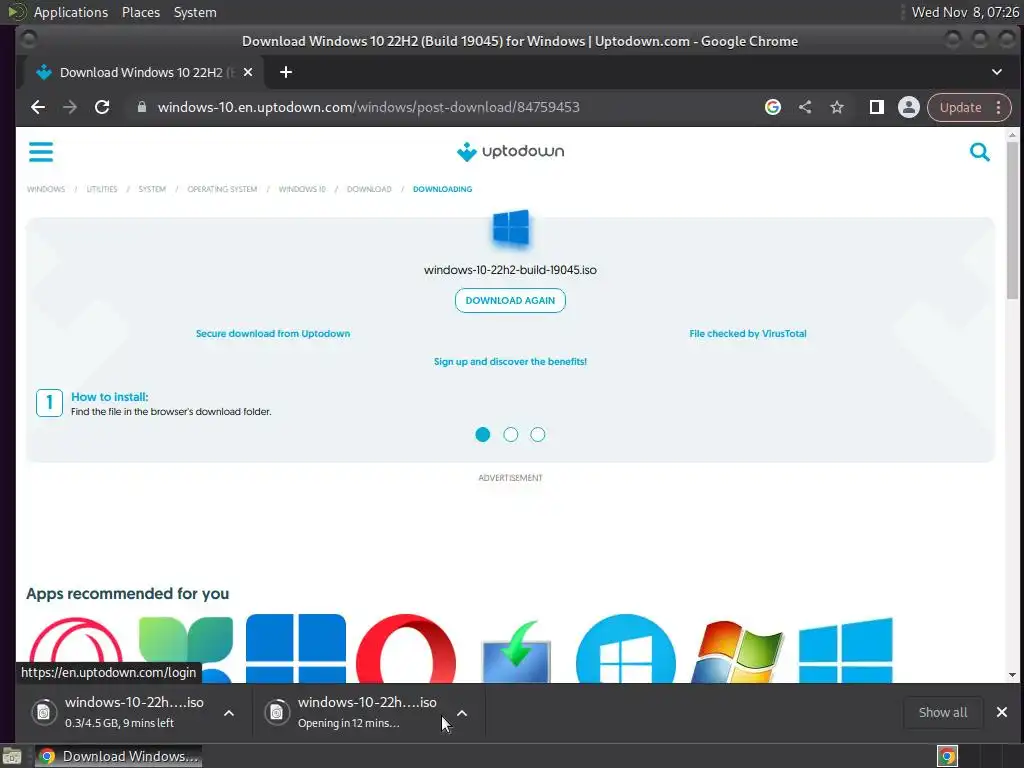Click the WINDOWS breadcrumb
The image size is (1024, 768).
click(x=46, y=189)
